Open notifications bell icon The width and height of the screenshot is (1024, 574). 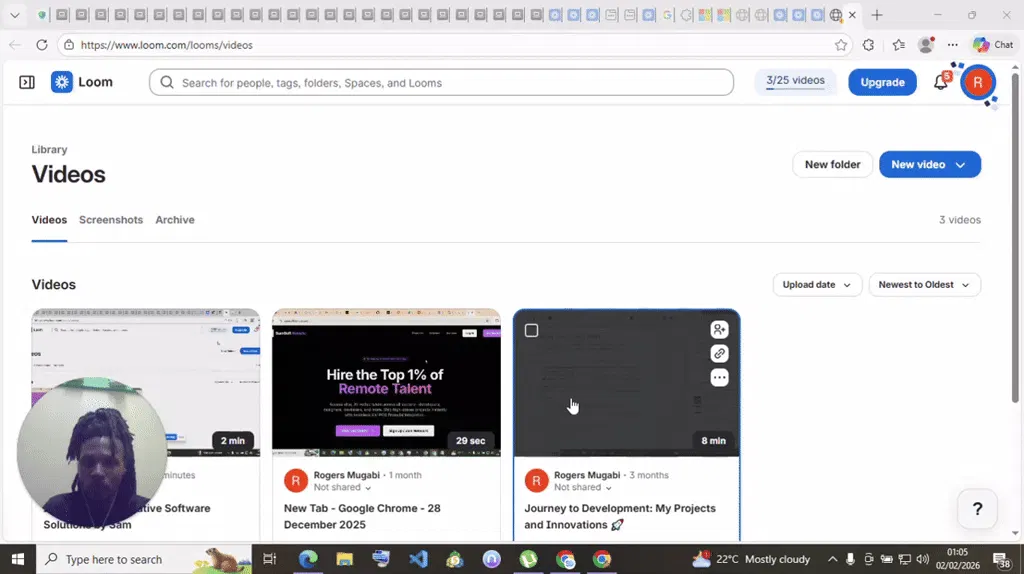(x=941, y=82)
